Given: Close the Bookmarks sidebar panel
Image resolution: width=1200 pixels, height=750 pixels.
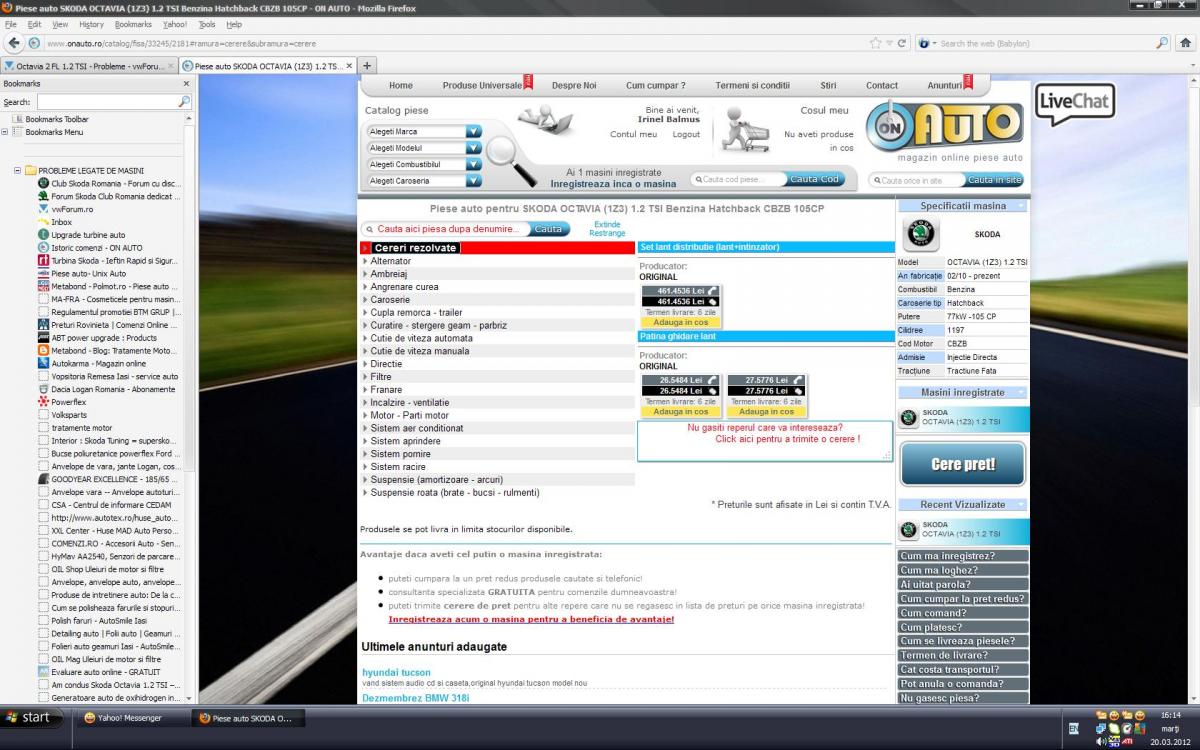Looking at the screenshot, I should coord(186,84).
